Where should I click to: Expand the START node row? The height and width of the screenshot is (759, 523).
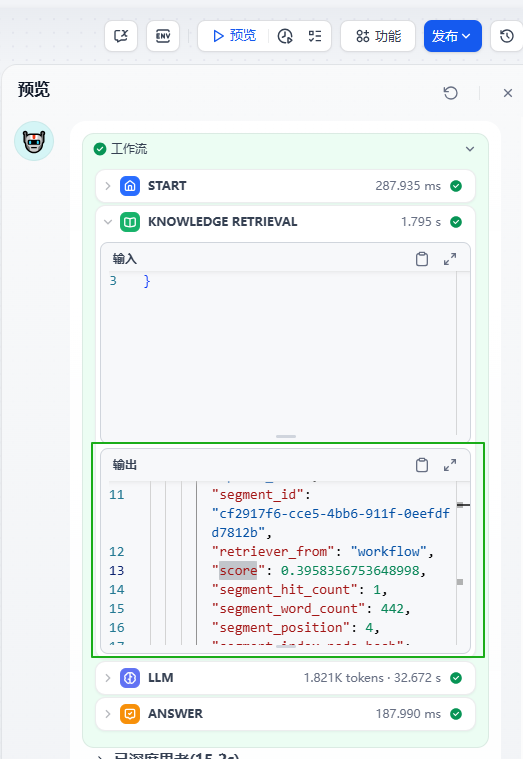click(285, 186)
